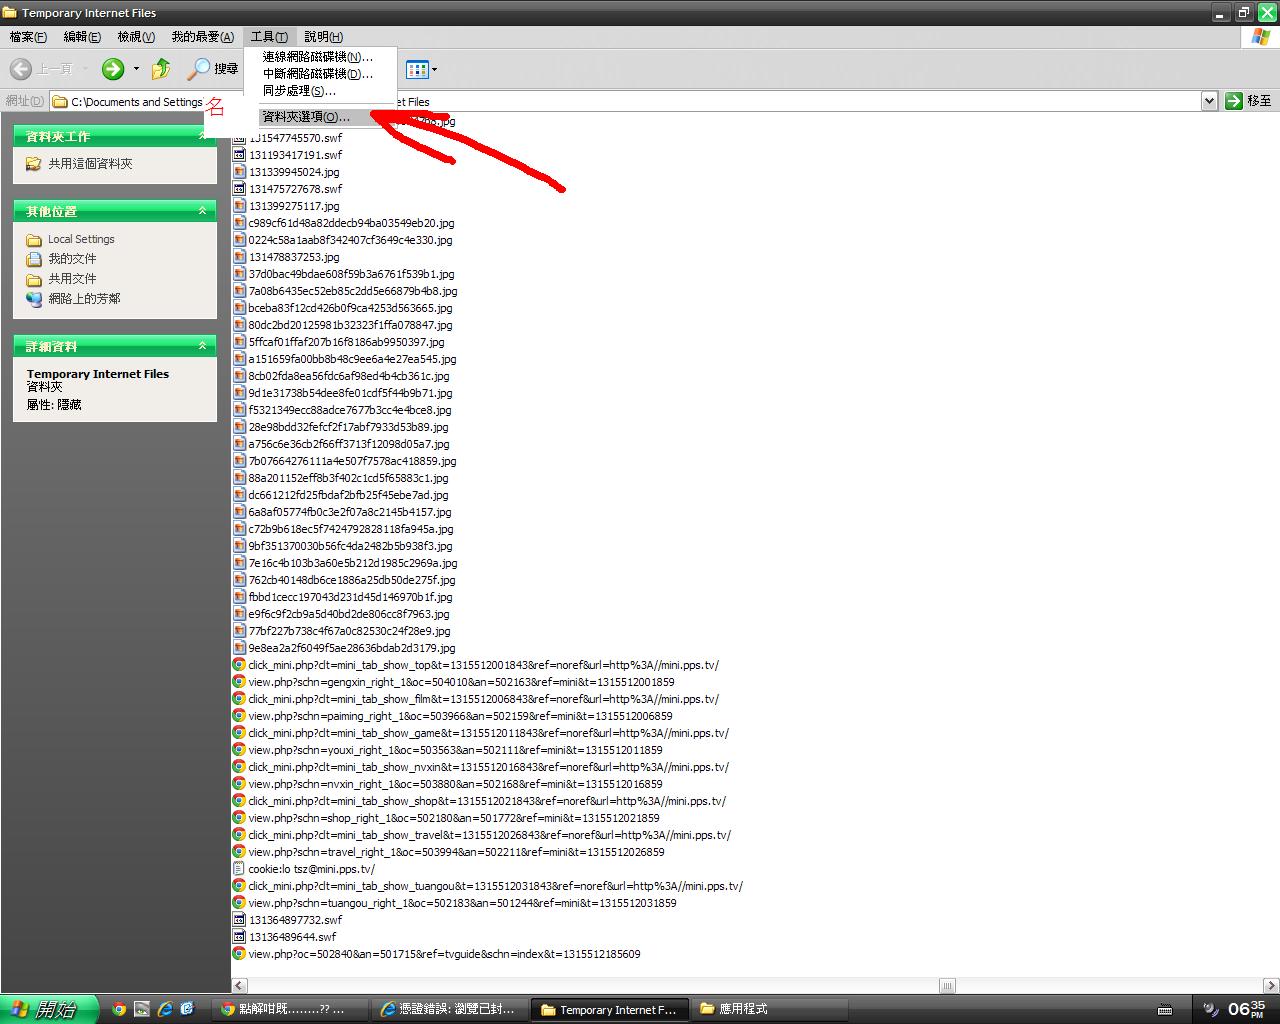Image resolution: width=1280 pixels, height=1024 pixels.
Task: Open Local Settings folder in sidebar
Action: (x=81, y=239)
